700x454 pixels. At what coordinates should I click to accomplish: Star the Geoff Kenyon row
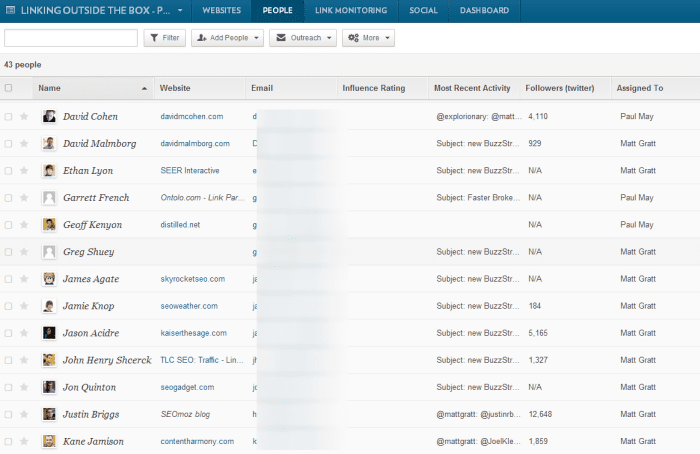pyautogui.click(x=24, y=225)
